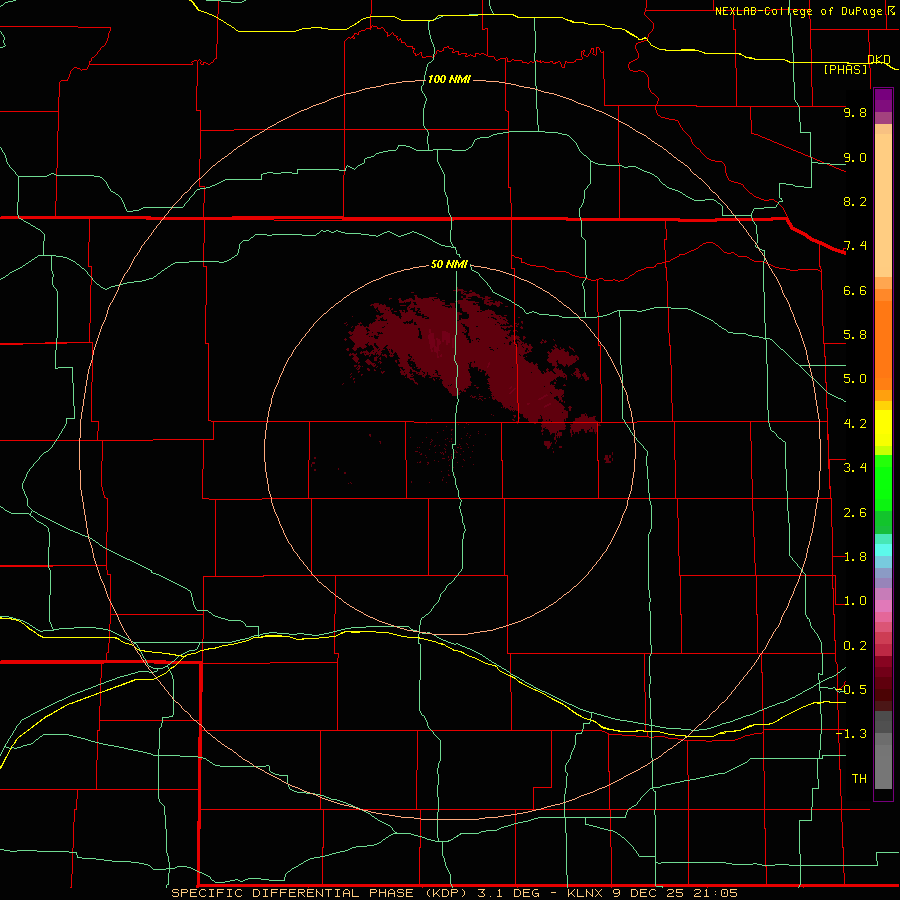
Task: Click the -0.5 value on color scale
Action: click(x=851, y=690)
